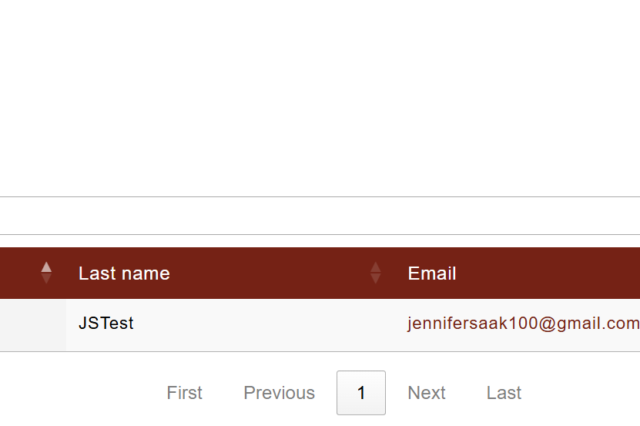Viewport: 640px width, 426px height.
Task: Sort the table by the Last name header
Action: pos(124,273)
